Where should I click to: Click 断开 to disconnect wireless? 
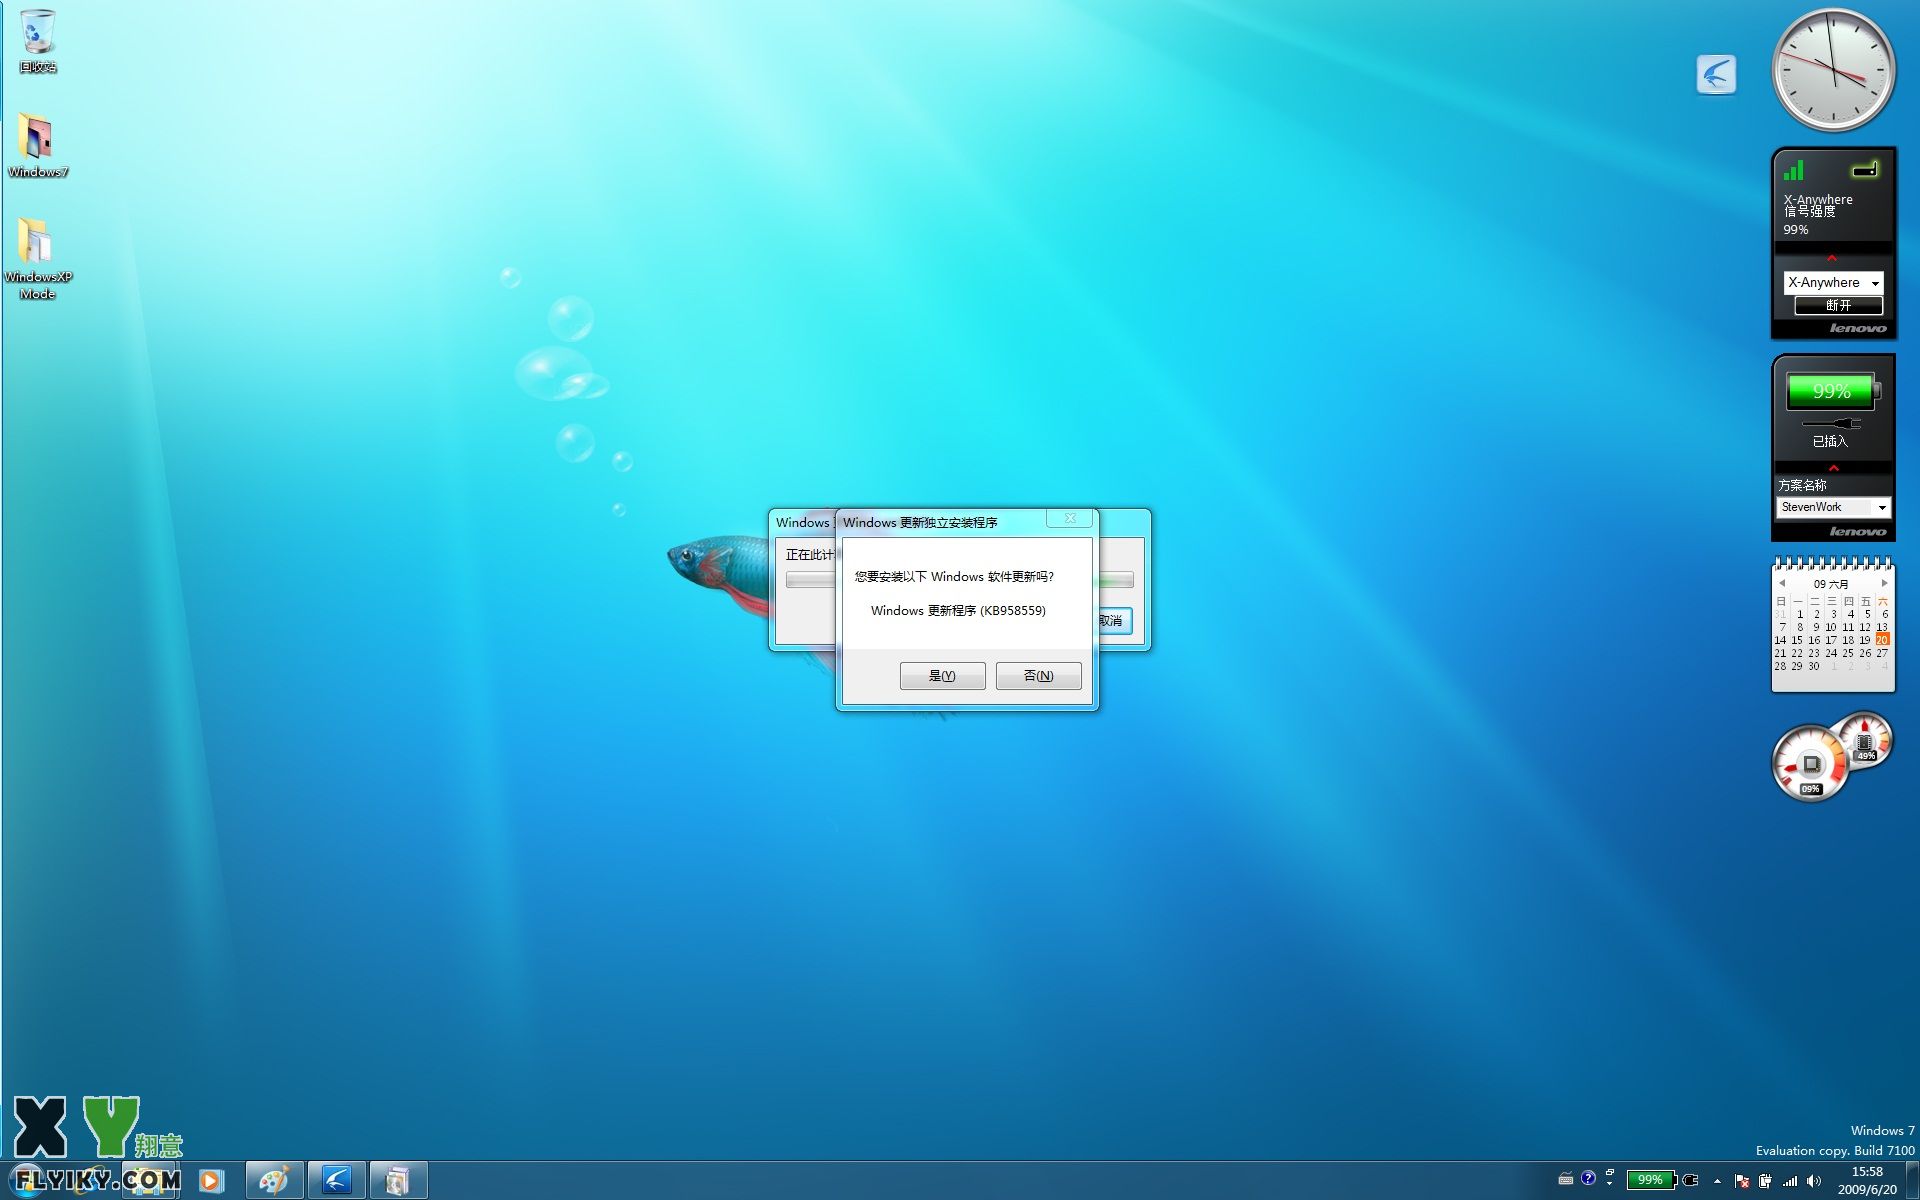tap(1838, 305)
